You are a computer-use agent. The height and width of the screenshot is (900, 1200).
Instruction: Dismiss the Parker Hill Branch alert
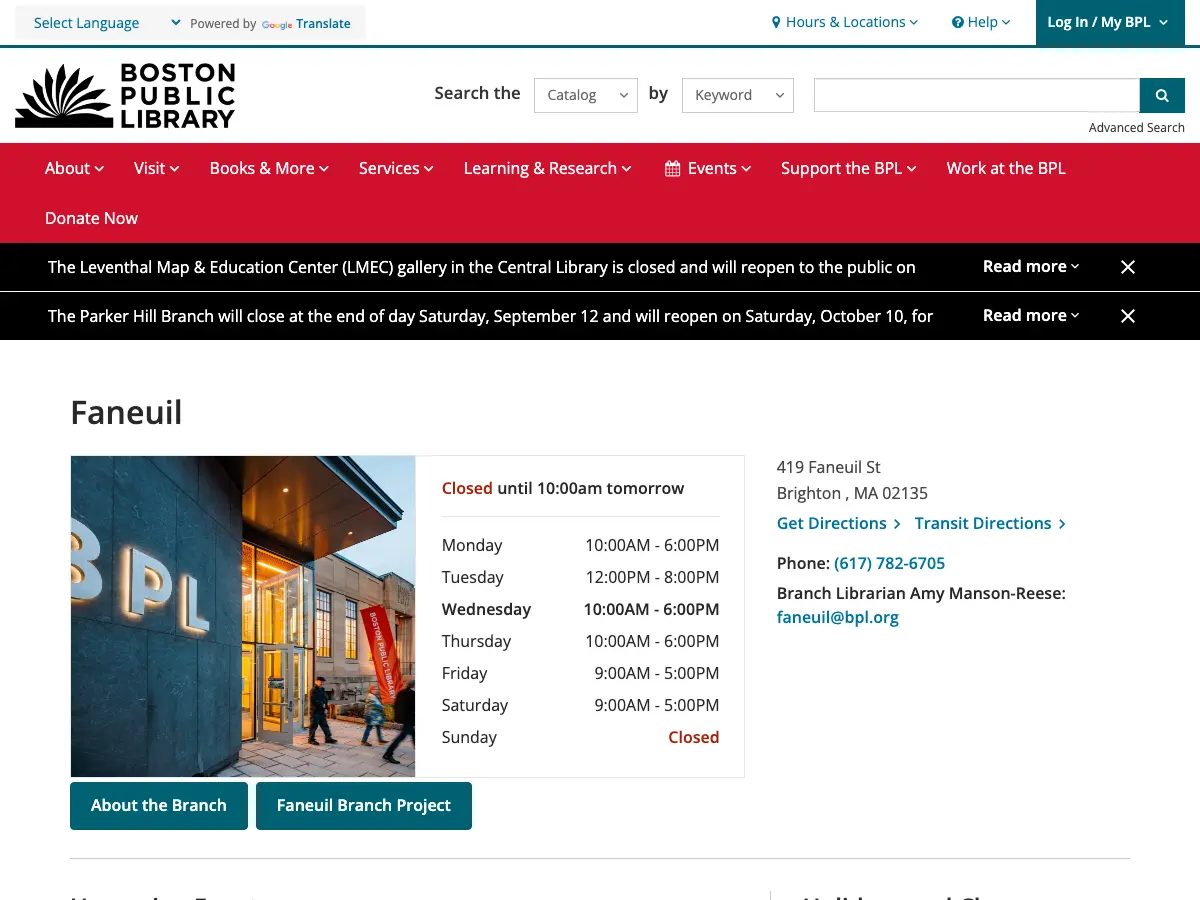coord(1128,316)
